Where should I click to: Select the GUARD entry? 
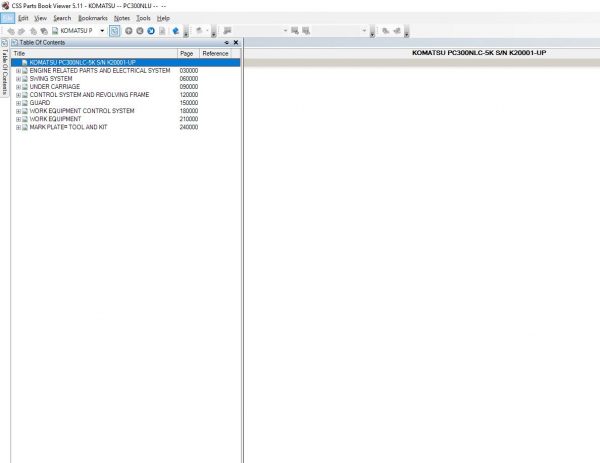pos(40,103)
